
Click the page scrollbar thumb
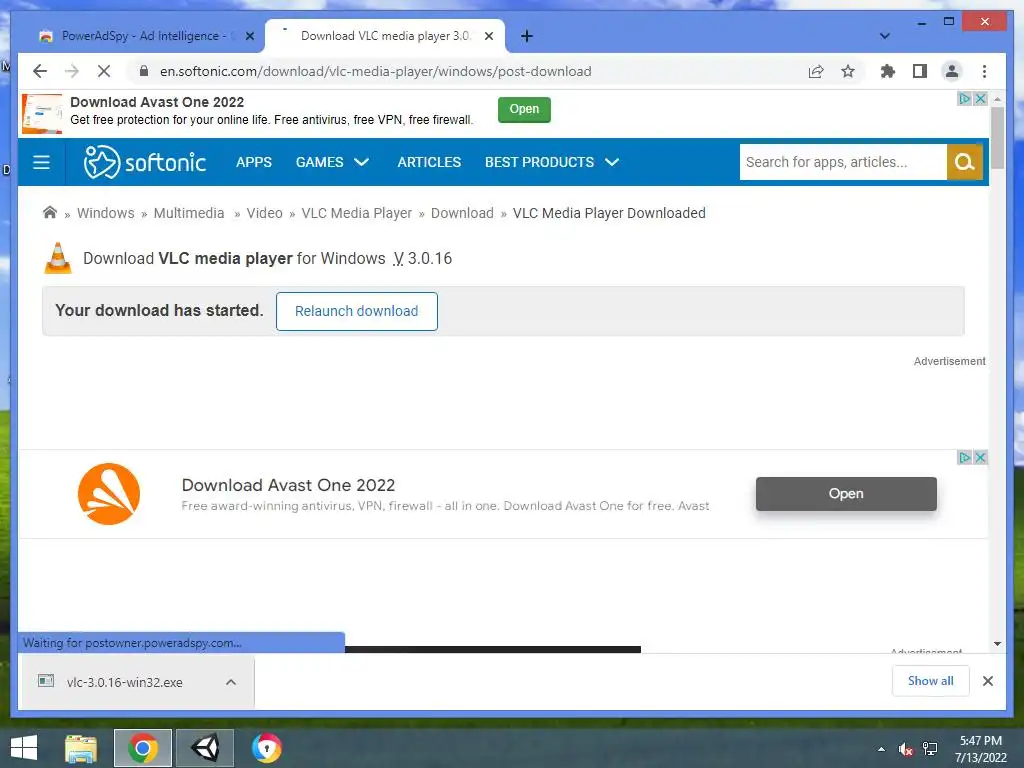tap(997, 137)
